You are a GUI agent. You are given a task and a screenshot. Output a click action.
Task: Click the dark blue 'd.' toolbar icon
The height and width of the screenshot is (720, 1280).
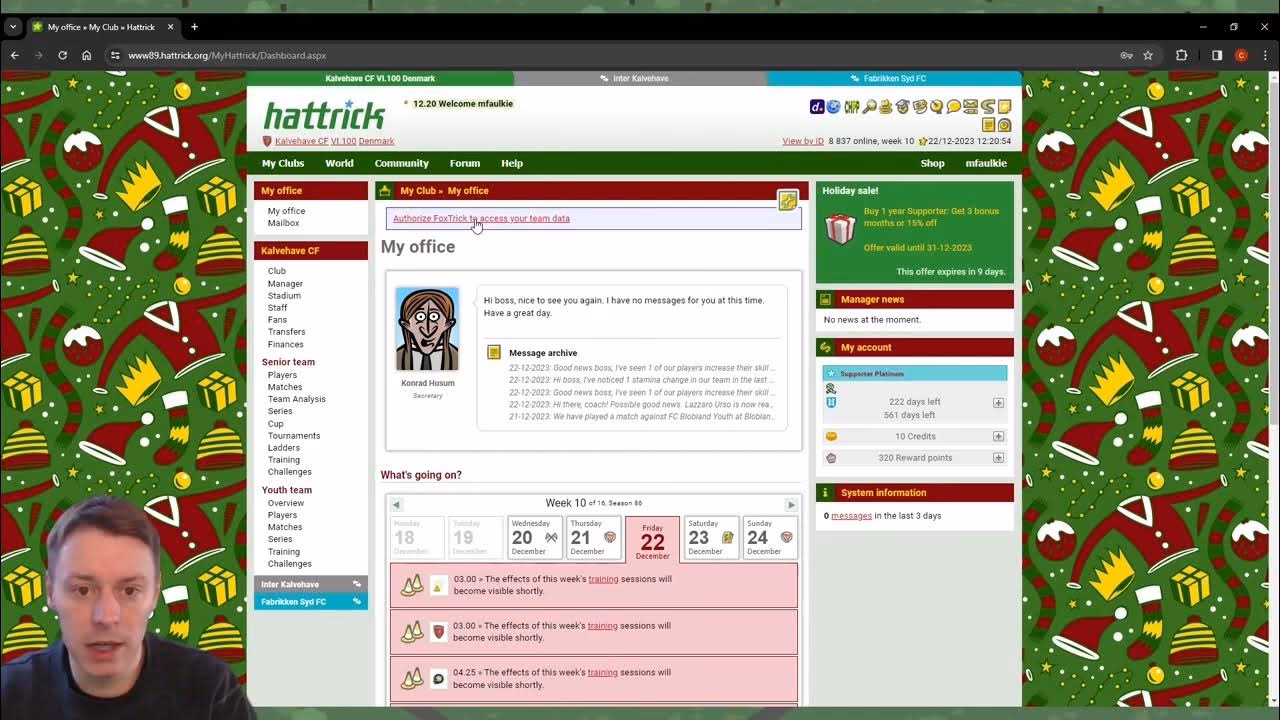[x=817, y=107]
